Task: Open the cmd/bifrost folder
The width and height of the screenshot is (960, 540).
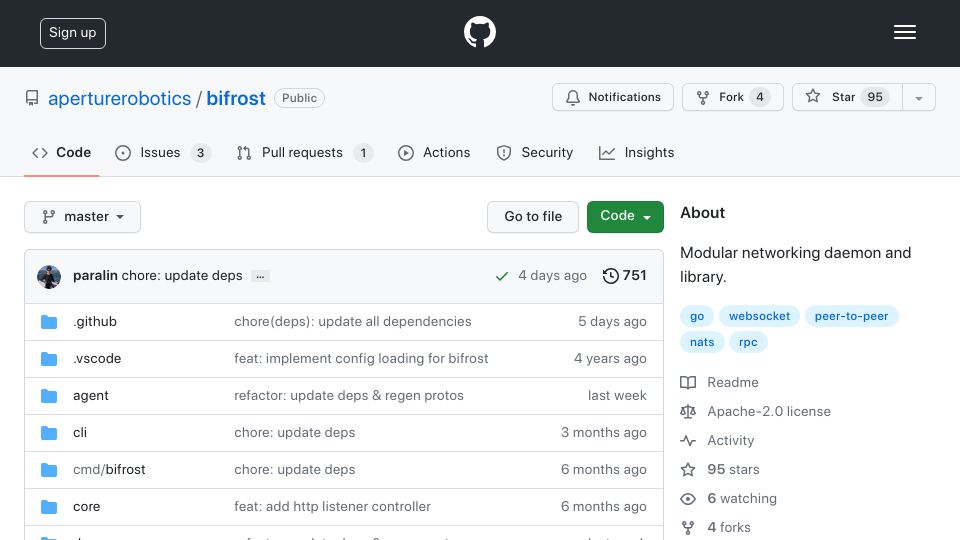Action: tap(109, 470)
